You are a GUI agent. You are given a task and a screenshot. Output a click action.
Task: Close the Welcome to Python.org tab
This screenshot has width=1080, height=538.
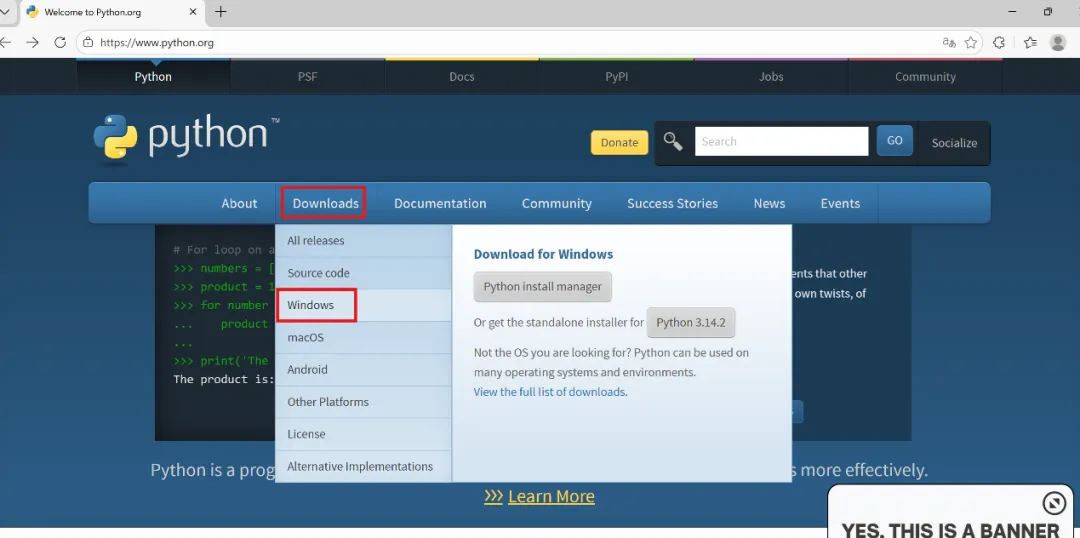(193, 12)
